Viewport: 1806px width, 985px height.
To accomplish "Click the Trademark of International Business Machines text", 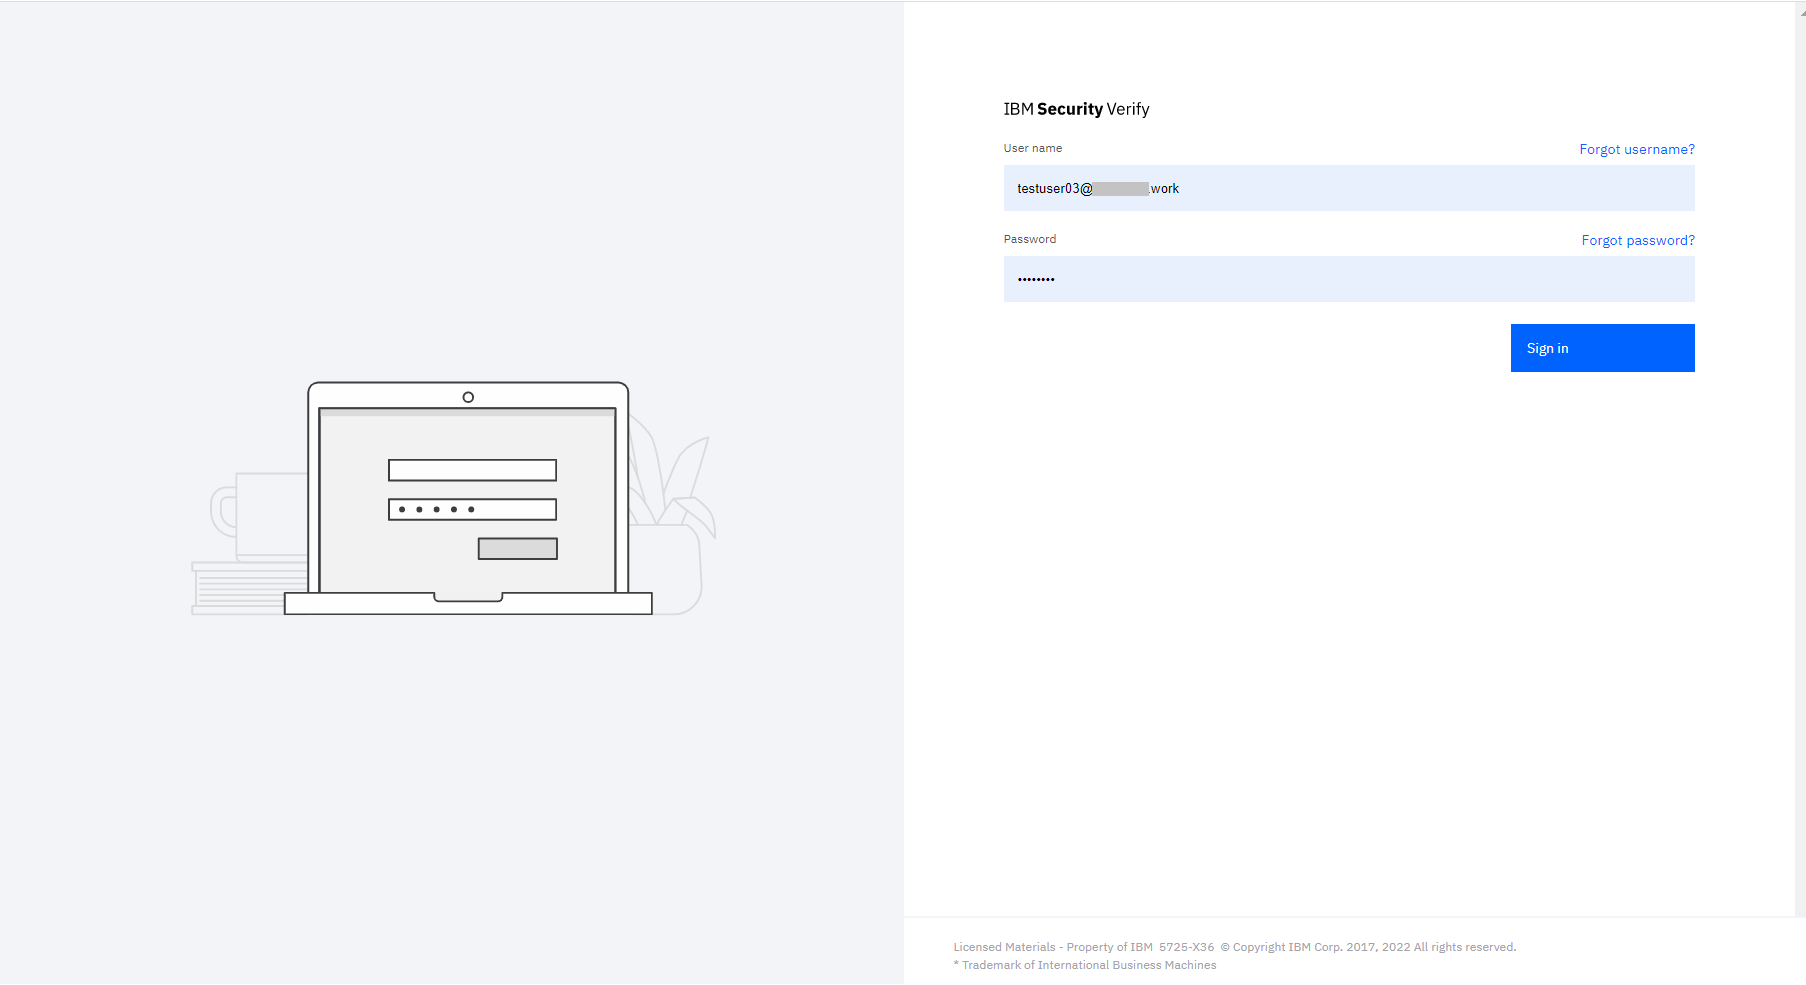I will (x=1085, y=965).
